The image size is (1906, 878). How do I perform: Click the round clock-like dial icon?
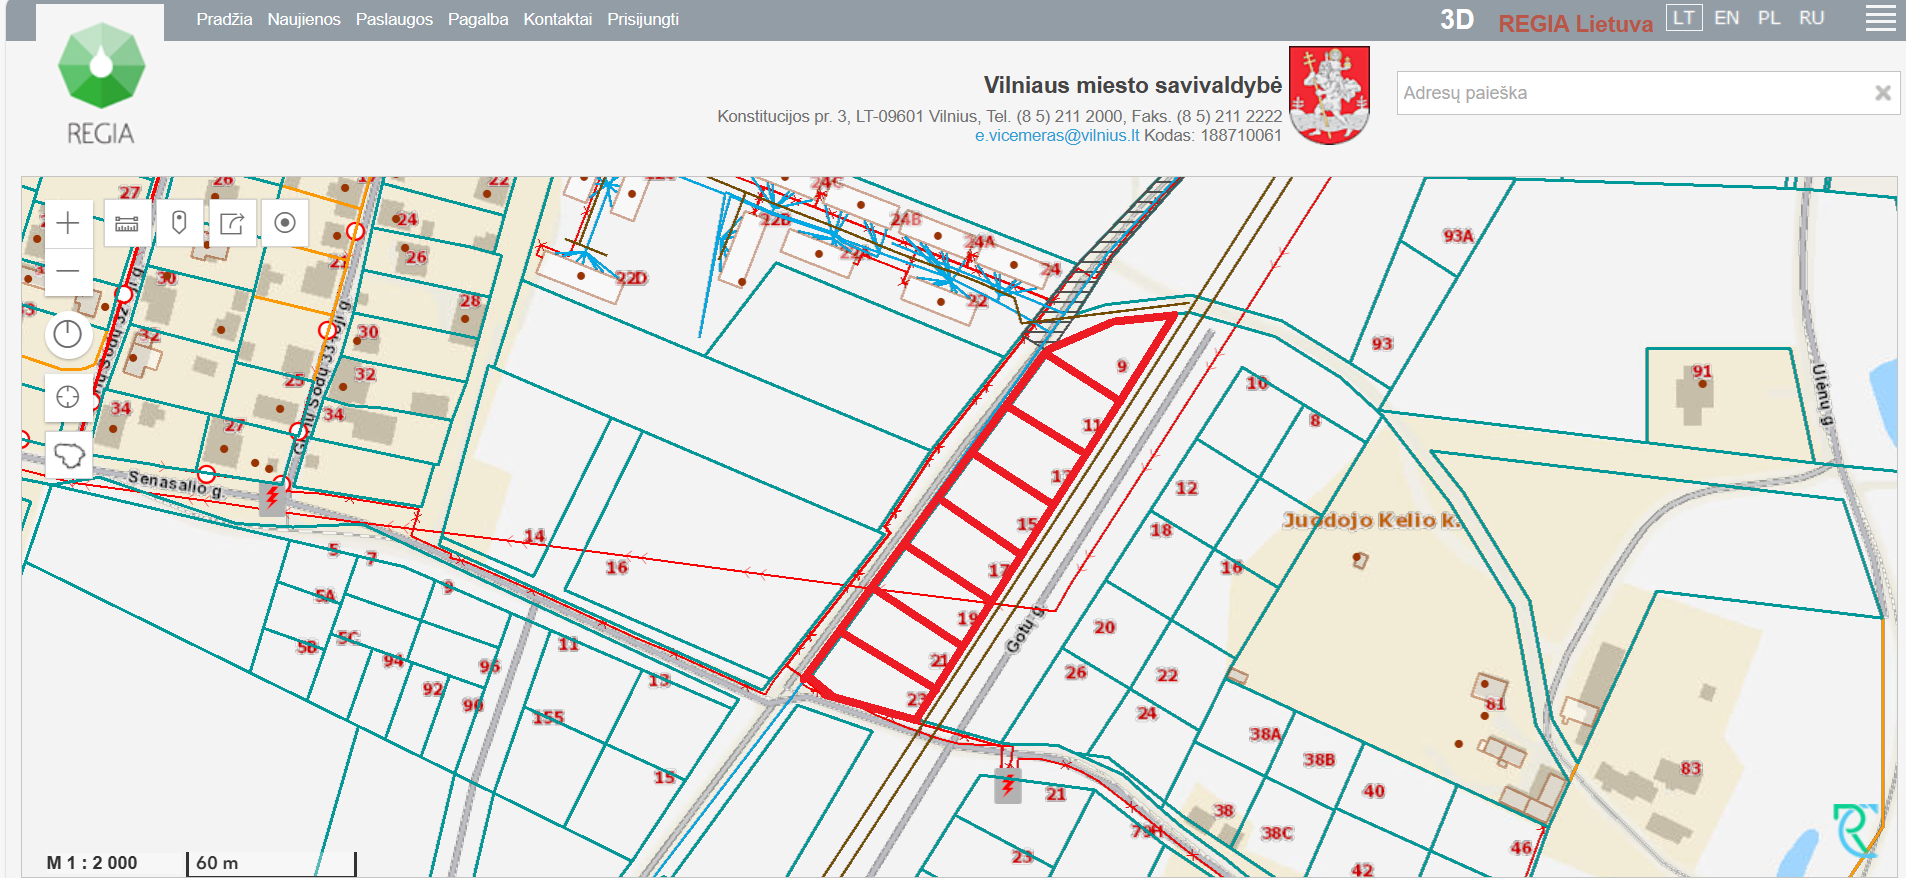(68, 334)
